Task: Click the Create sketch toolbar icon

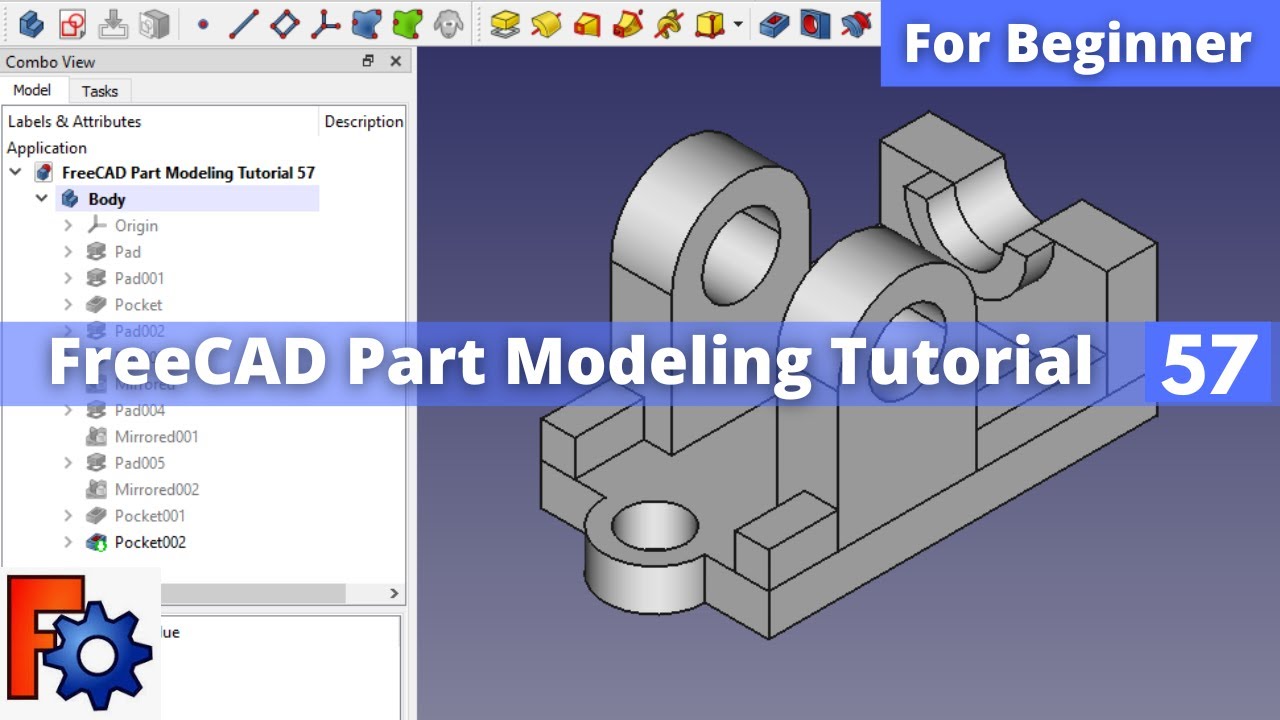Action: pos(72,23)
